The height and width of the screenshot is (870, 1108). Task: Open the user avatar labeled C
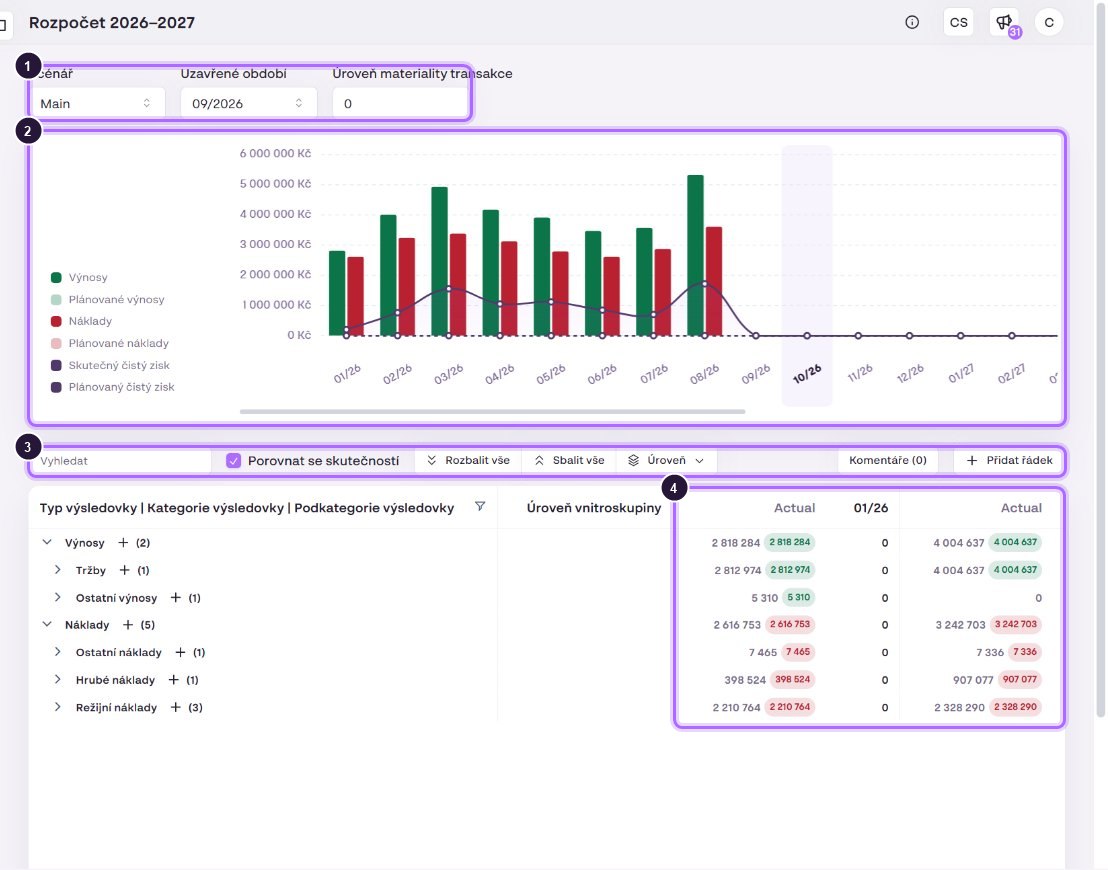point(1049,23)
